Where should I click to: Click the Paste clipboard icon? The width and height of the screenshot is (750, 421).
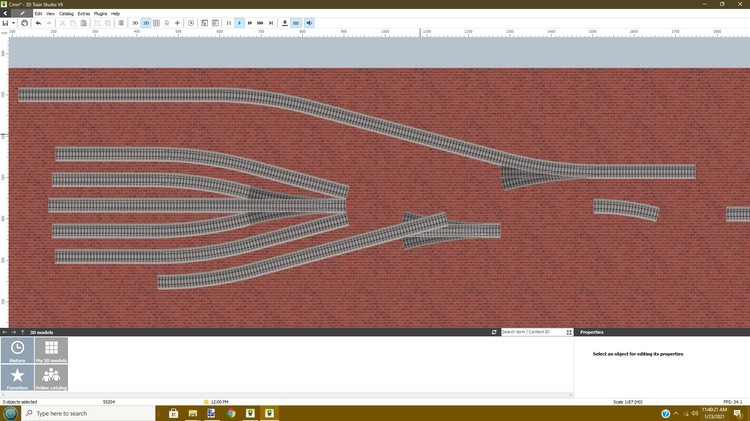pos(84,23)
